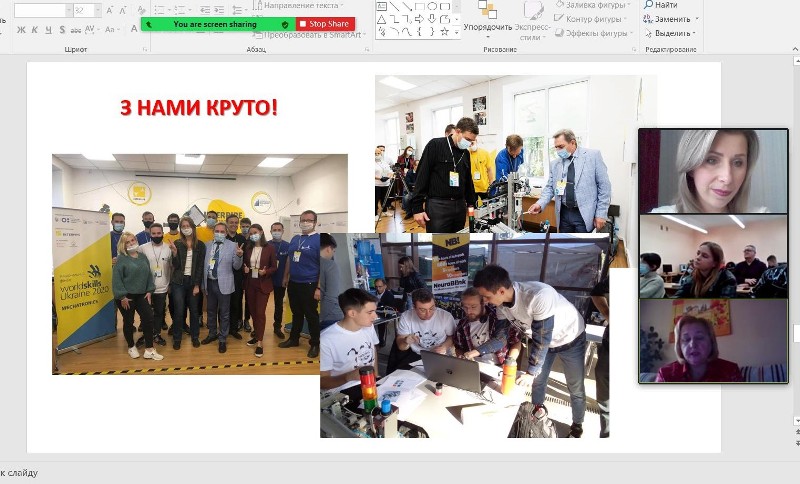This screenshot has height=484, width=800.
Task: Open Рисование dialog launcher
Action: pyautogui.click(x=634, y=49)
